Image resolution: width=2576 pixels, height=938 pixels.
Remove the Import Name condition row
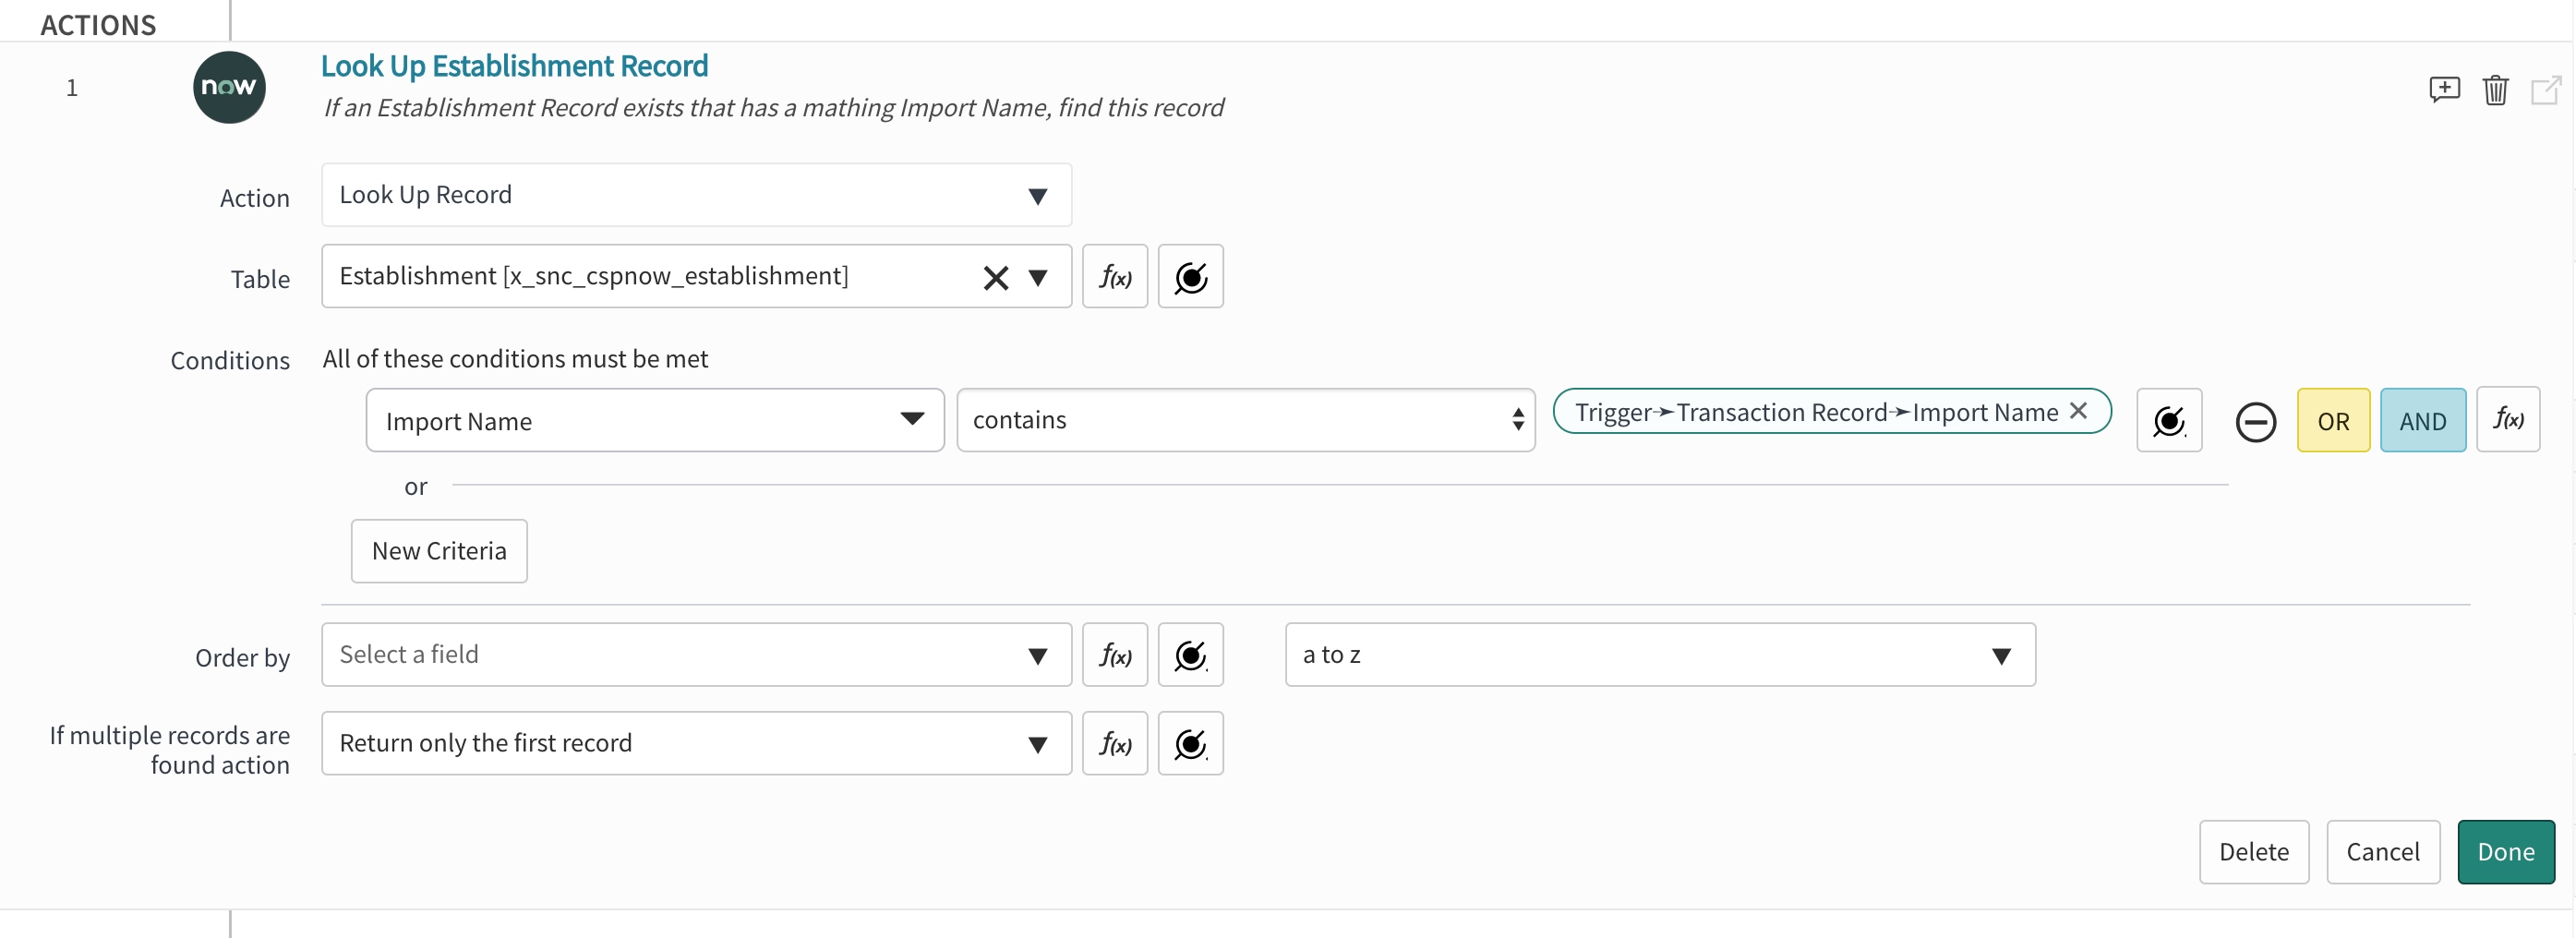click(x=2255, y=421)
